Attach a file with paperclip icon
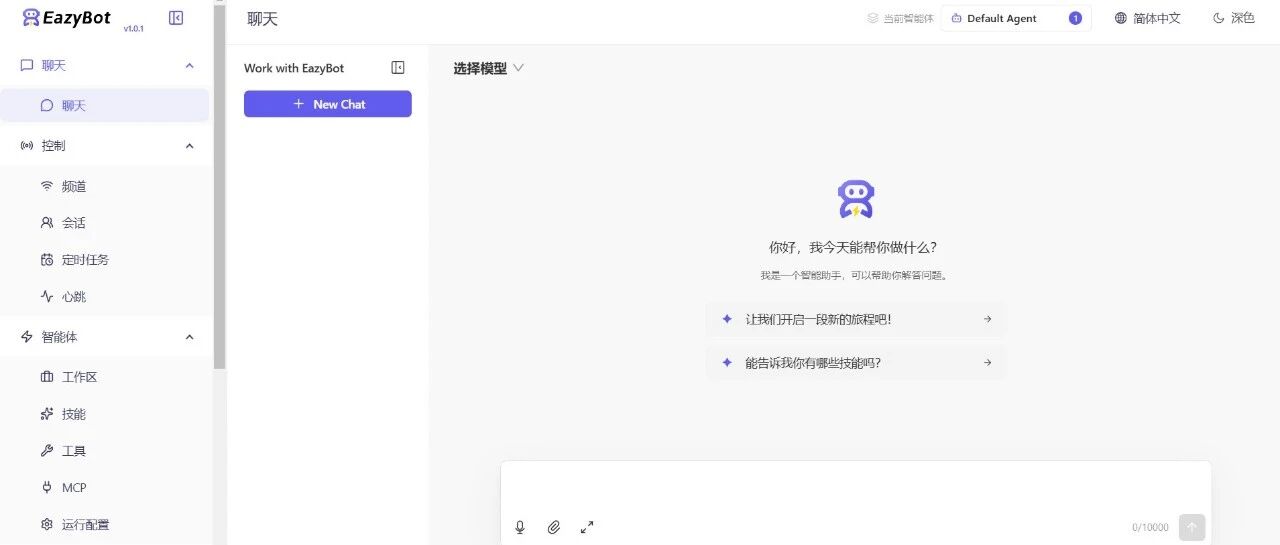Screen dimensions: 1280x545 click(x=553, y=527)
